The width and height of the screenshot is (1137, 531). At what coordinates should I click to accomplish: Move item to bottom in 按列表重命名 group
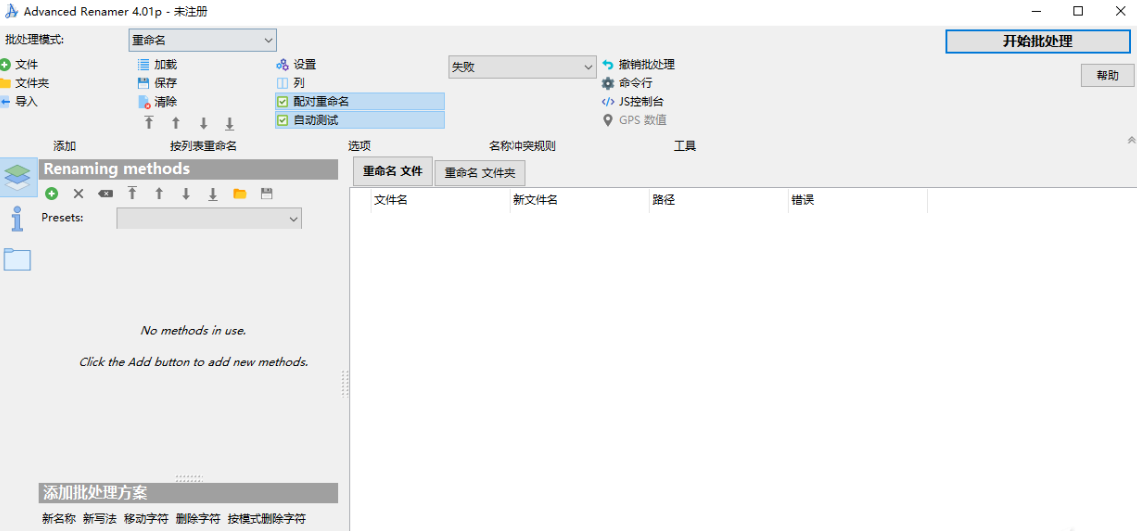pyautogui.click(x=229, y=123)
